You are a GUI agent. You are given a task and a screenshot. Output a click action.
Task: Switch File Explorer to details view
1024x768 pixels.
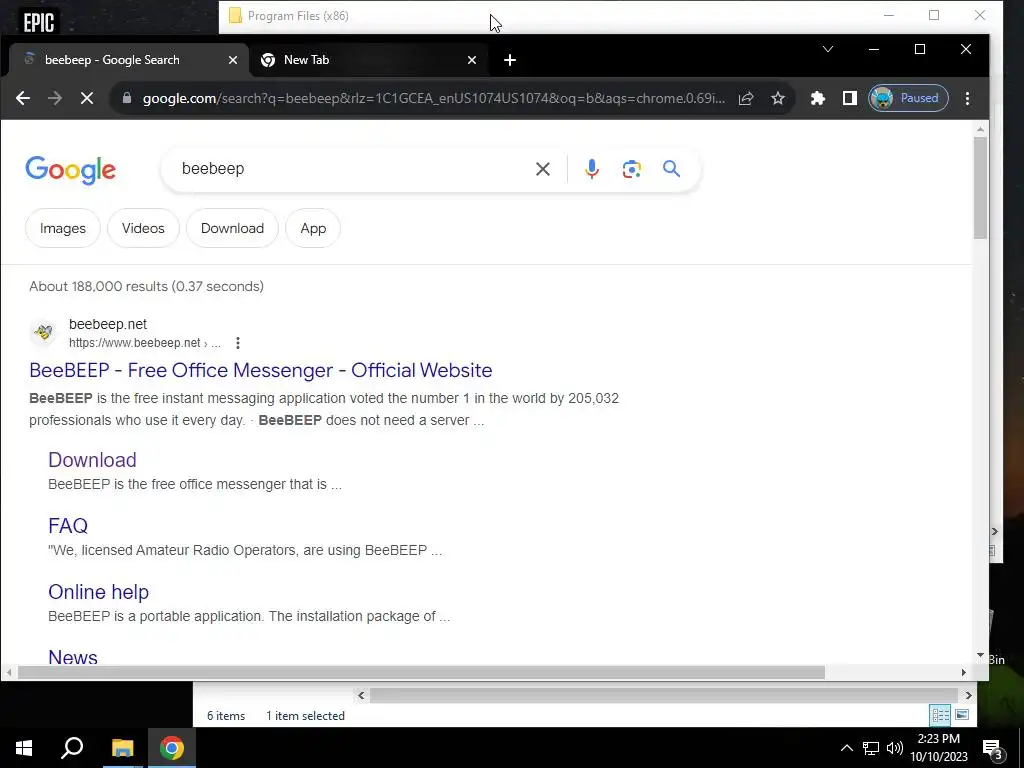(940, 715)
